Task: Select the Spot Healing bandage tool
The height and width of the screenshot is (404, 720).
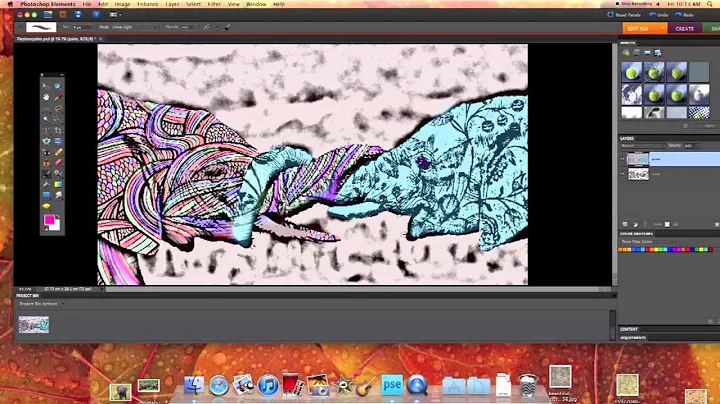Action: (x=58, y=152)
